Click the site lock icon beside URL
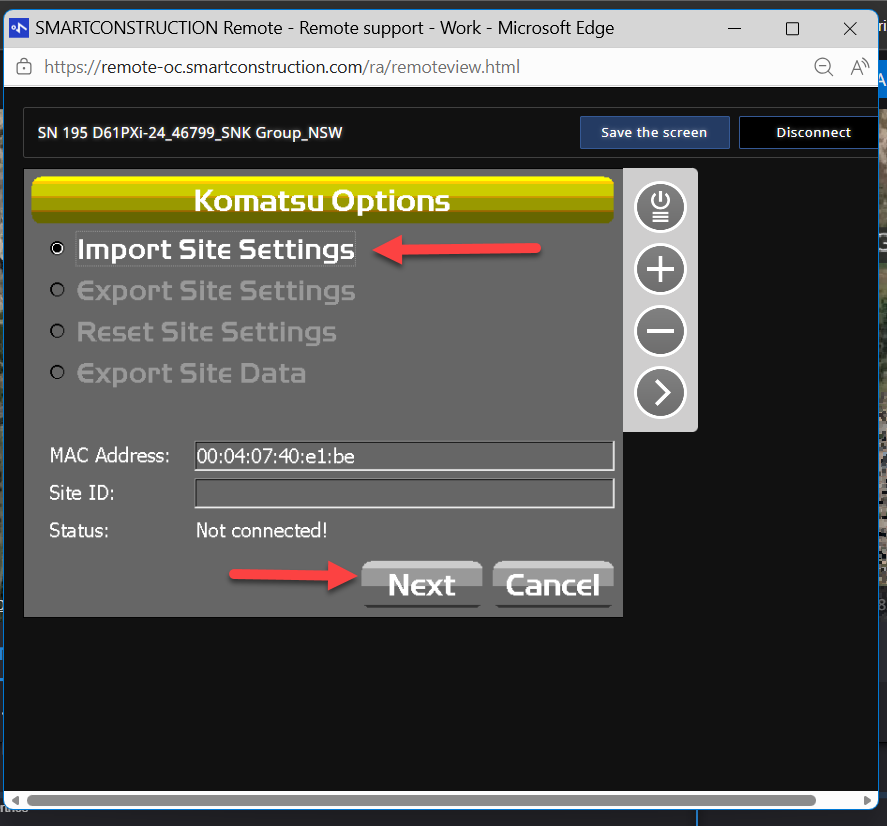This screenshot has width=887, height=826. click(x=24, y=67)
